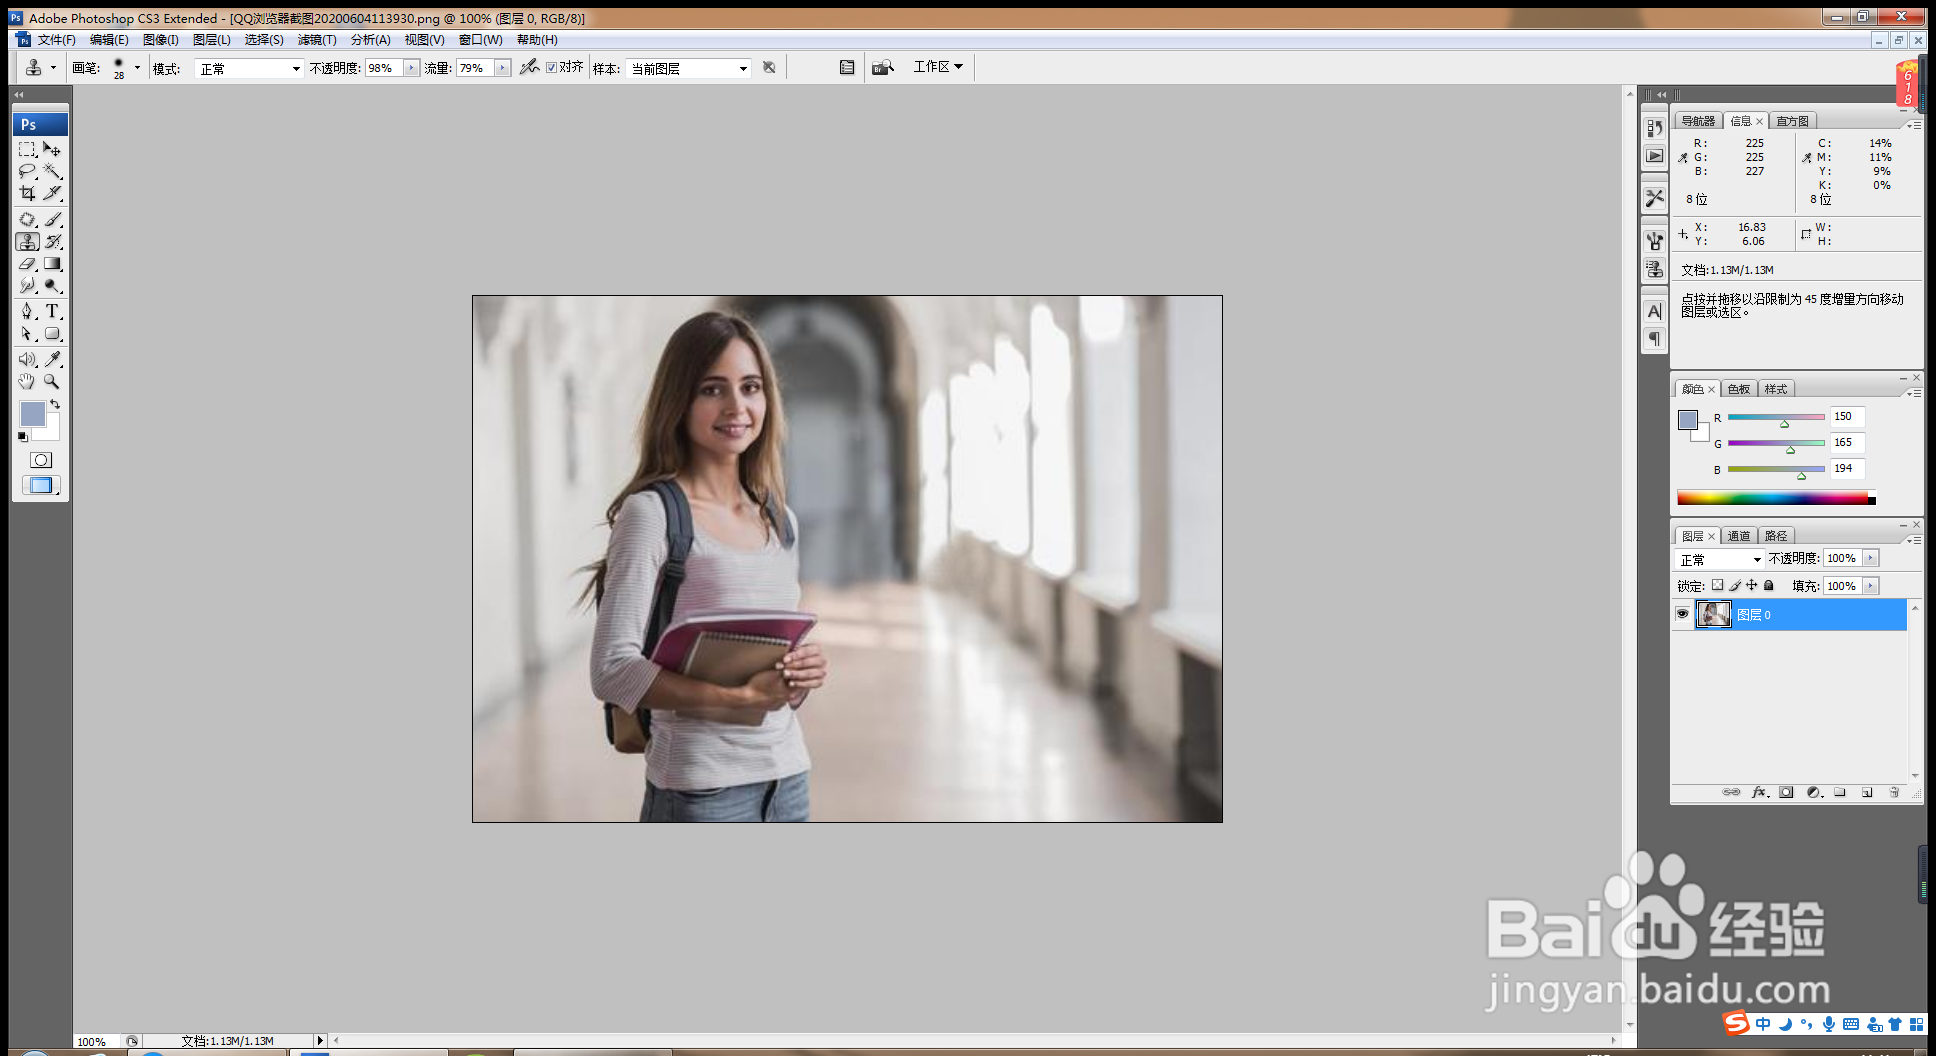Open the 模式 blend mode dropdown
The height and width of the screenshot is (1056, 1936).
[249, 68]
